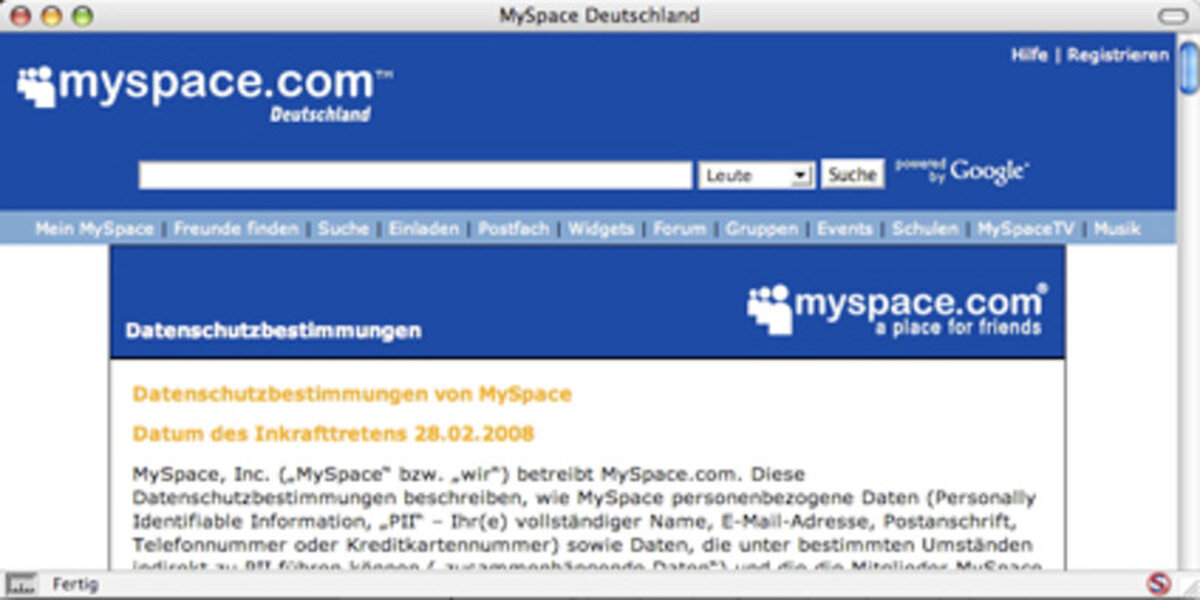Click the toolbar toggle pill in the title bar

point(1174,16)
